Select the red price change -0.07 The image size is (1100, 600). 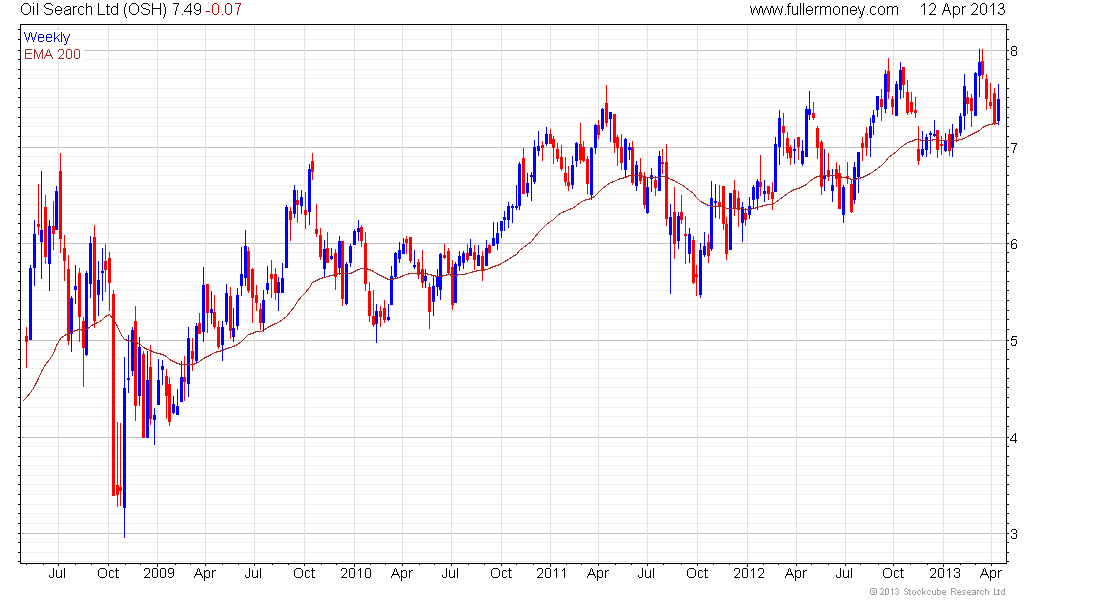pos(224,10)
